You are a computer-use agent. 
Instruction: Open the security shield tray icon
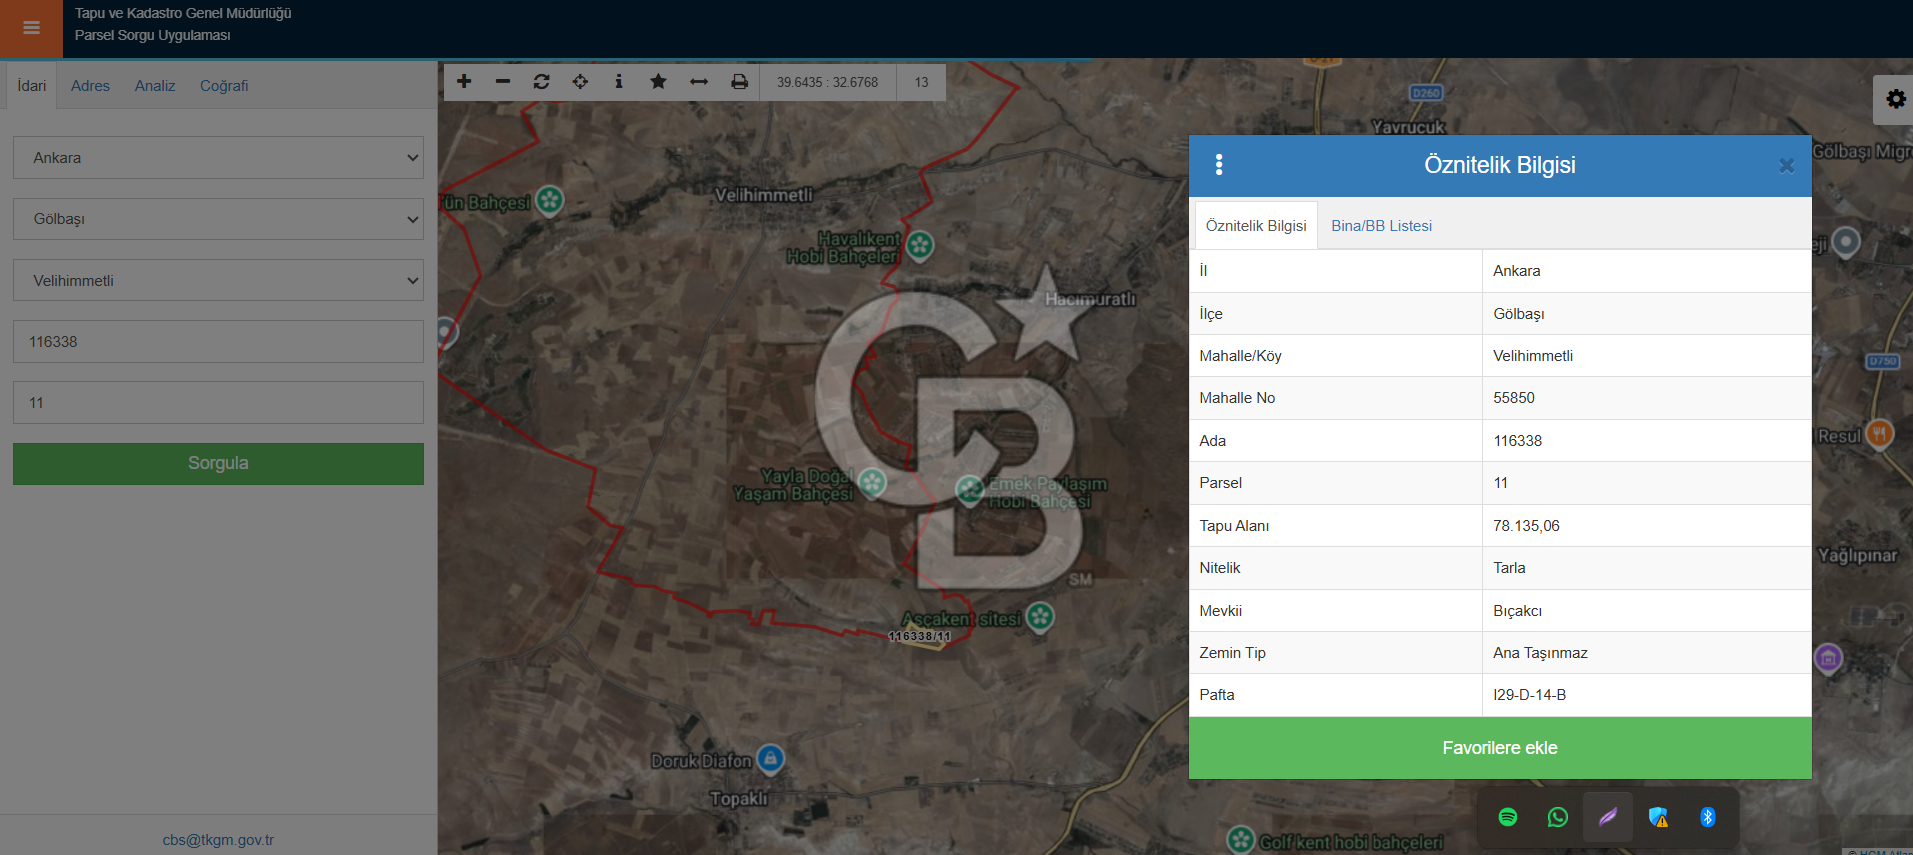1658,817
